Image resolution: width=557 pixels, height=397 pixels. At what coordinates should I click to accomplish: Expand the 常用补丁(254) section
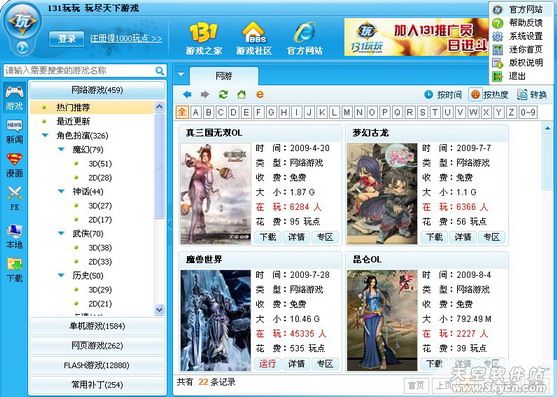tap(97, 385)
